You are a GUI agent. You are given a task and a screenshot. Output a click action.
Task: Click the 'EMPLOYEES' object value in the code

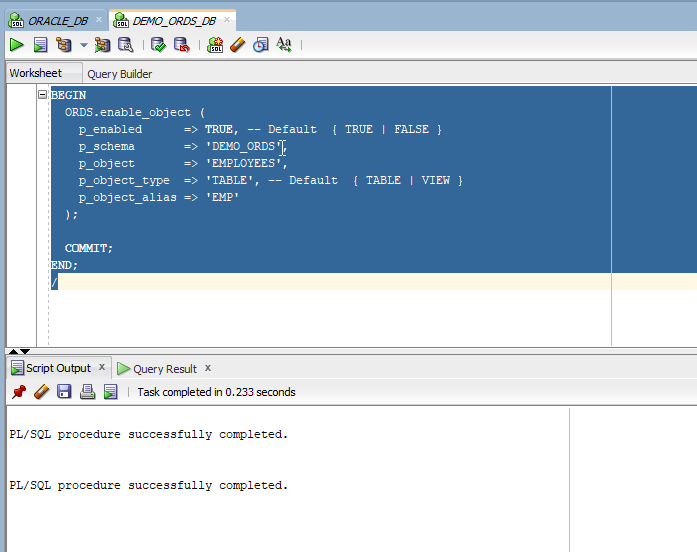(243, 163)
